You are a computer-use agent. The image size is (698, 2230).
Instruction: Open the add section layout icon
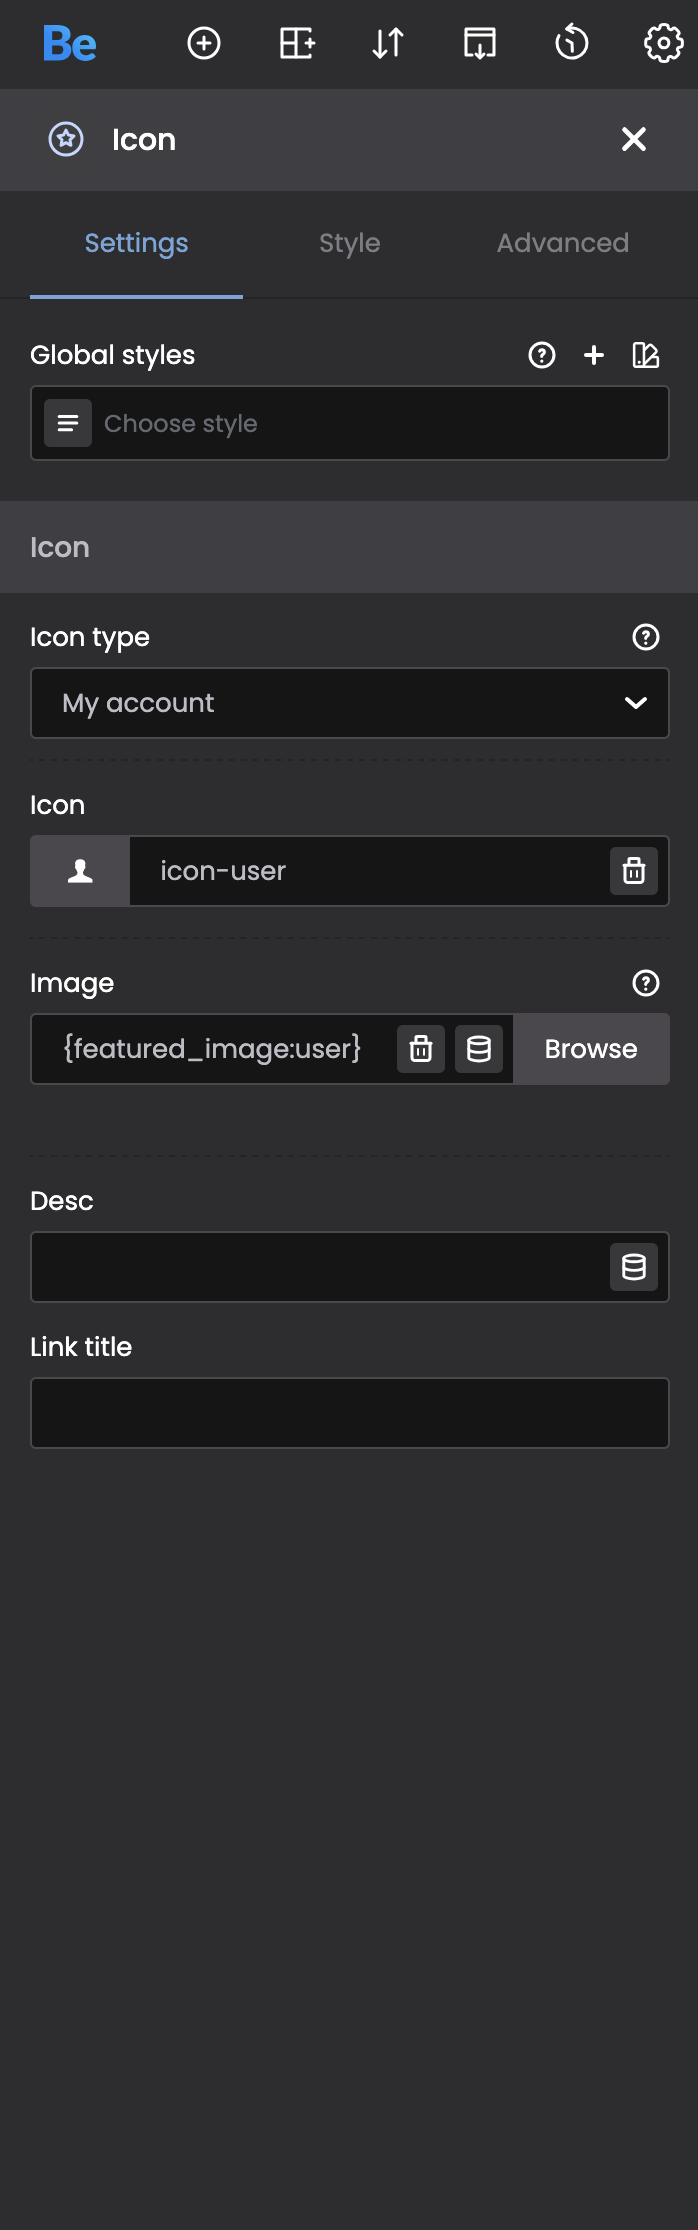point(297,44)
